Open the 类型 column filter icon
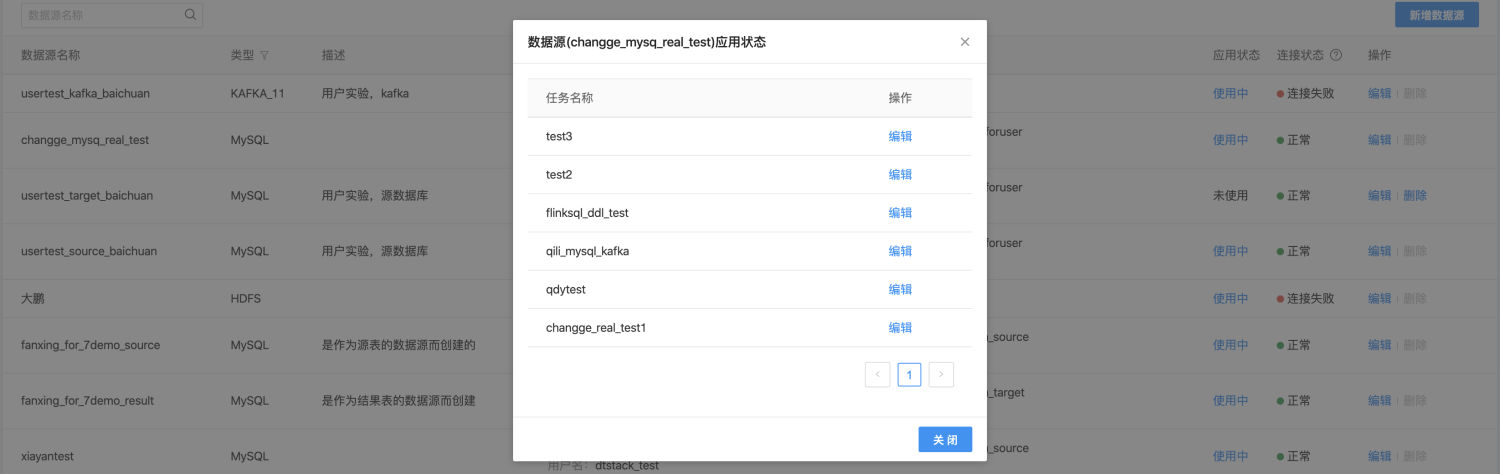 (265, 55)
